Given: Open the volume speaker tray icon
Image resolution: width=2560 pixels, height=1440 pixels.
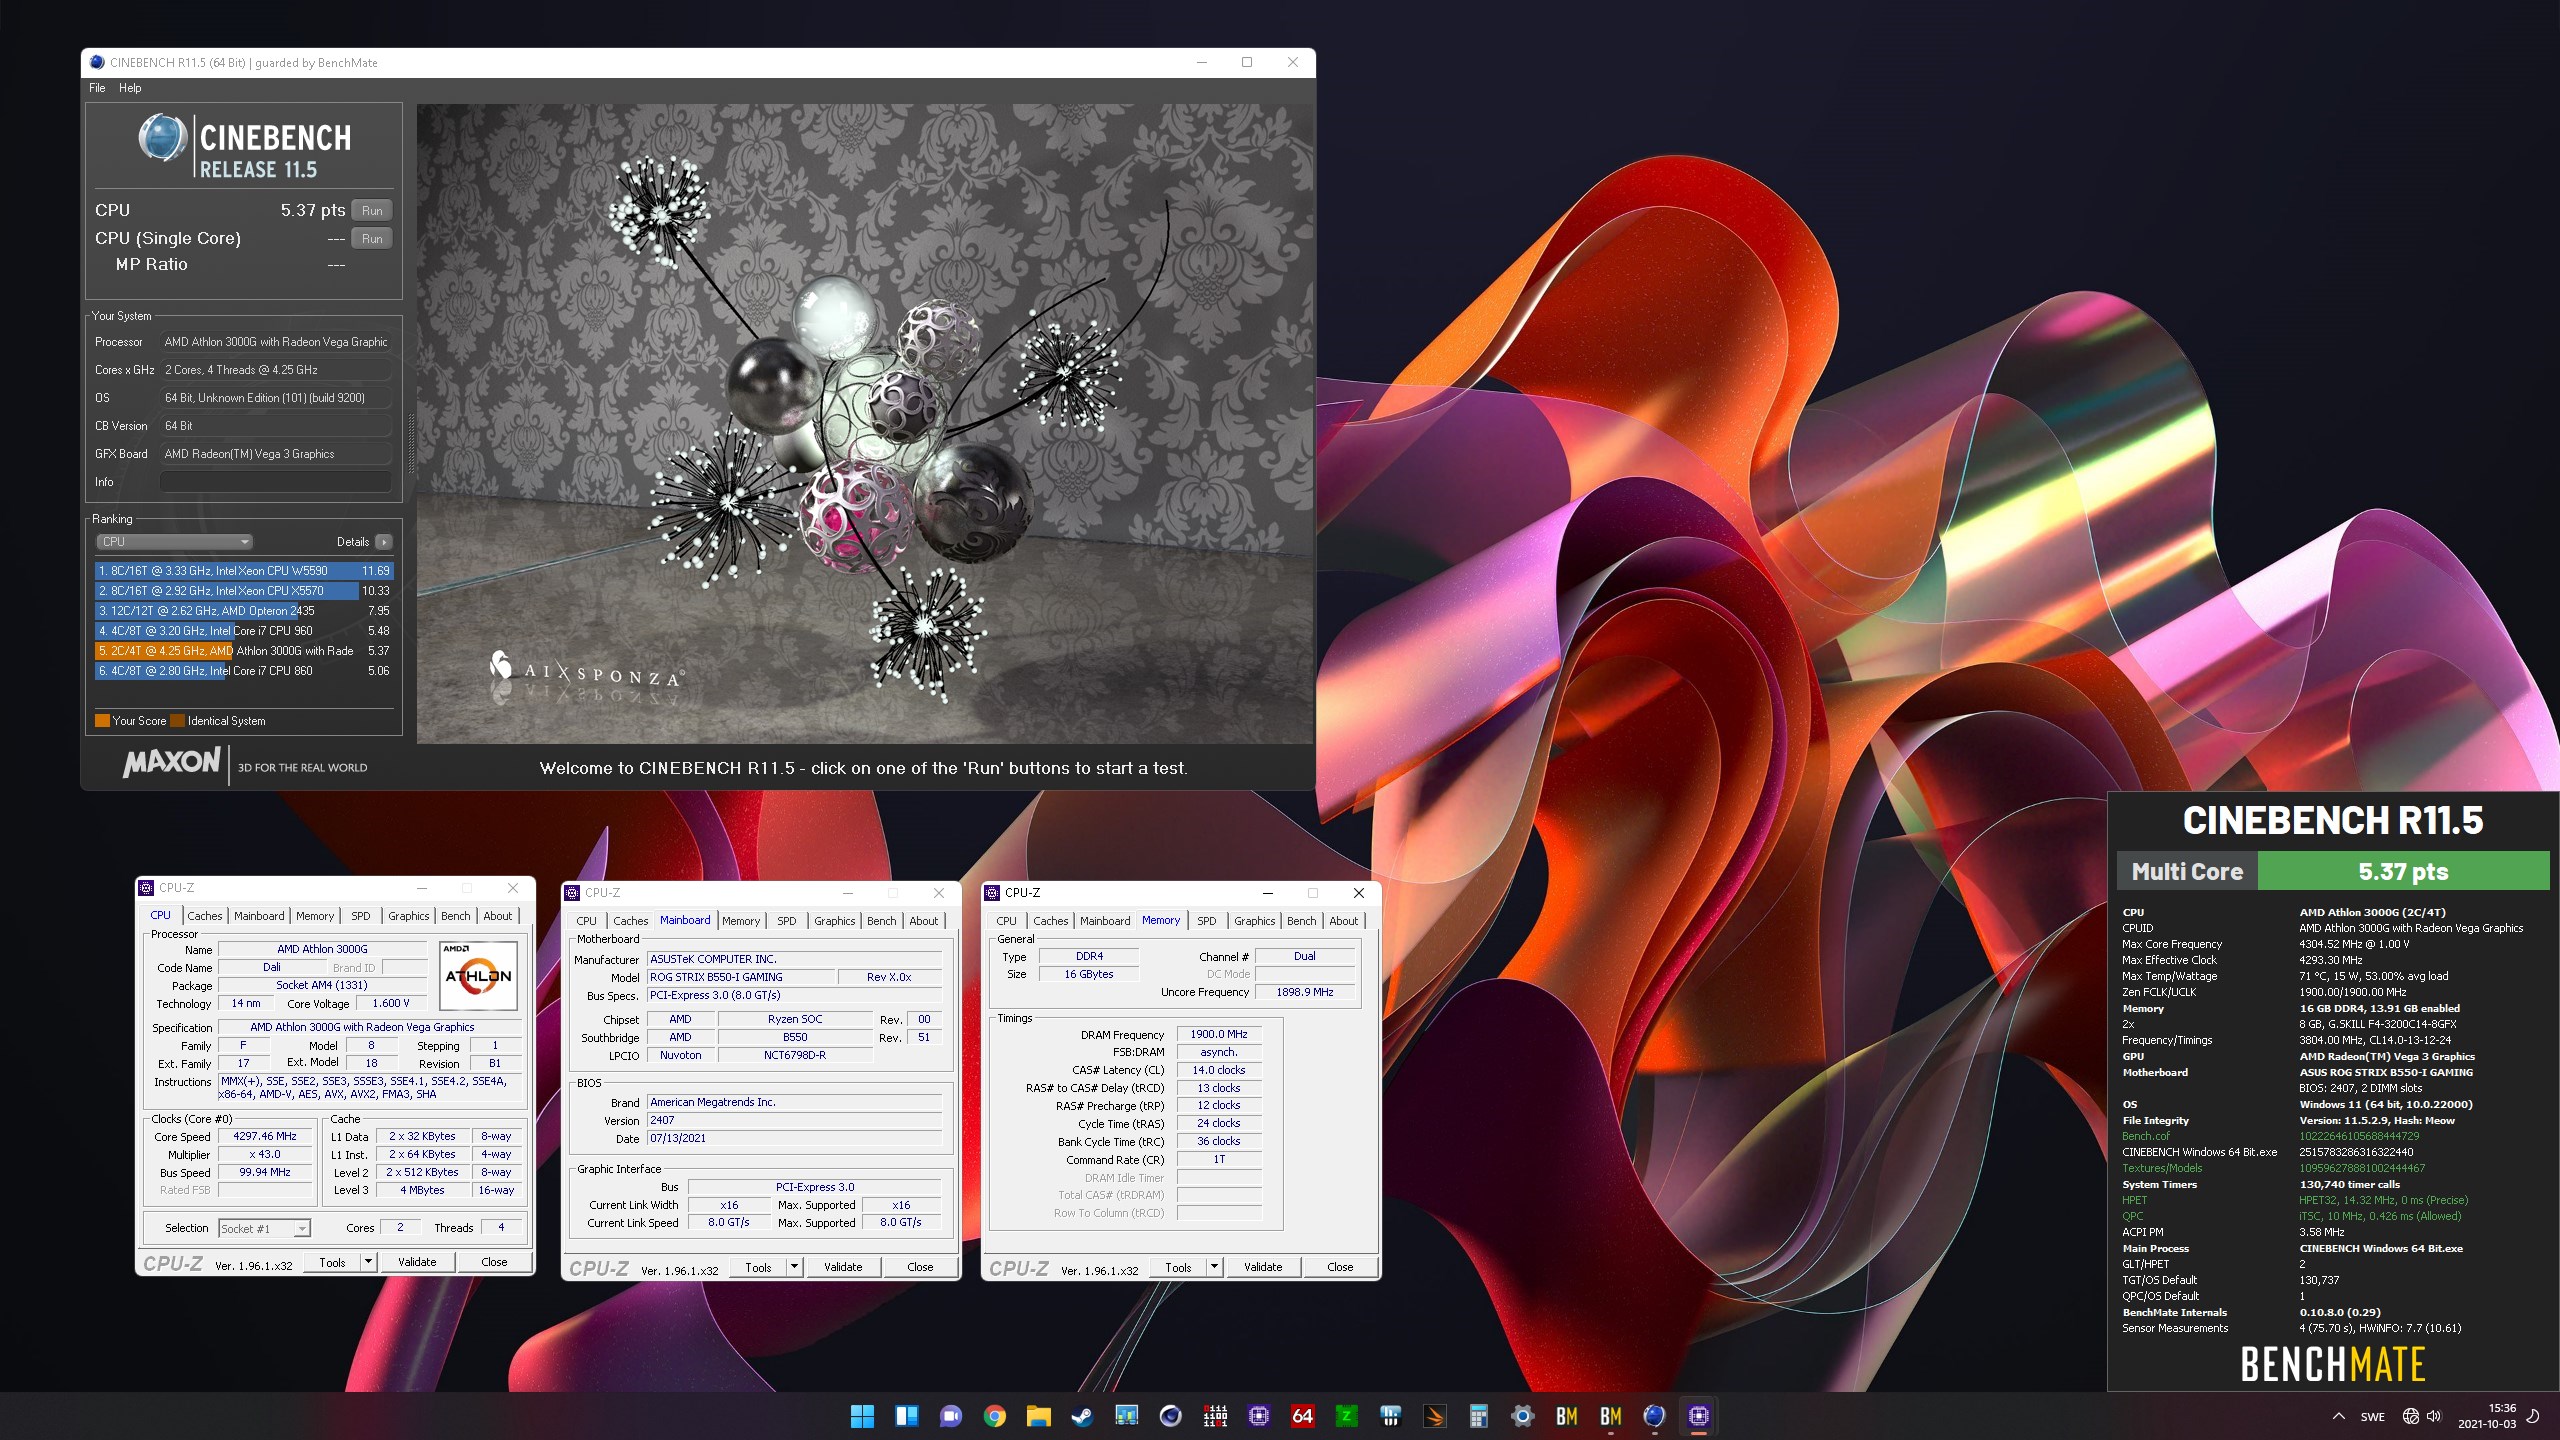Looking at the screenshot, I should point(2433,1416).
